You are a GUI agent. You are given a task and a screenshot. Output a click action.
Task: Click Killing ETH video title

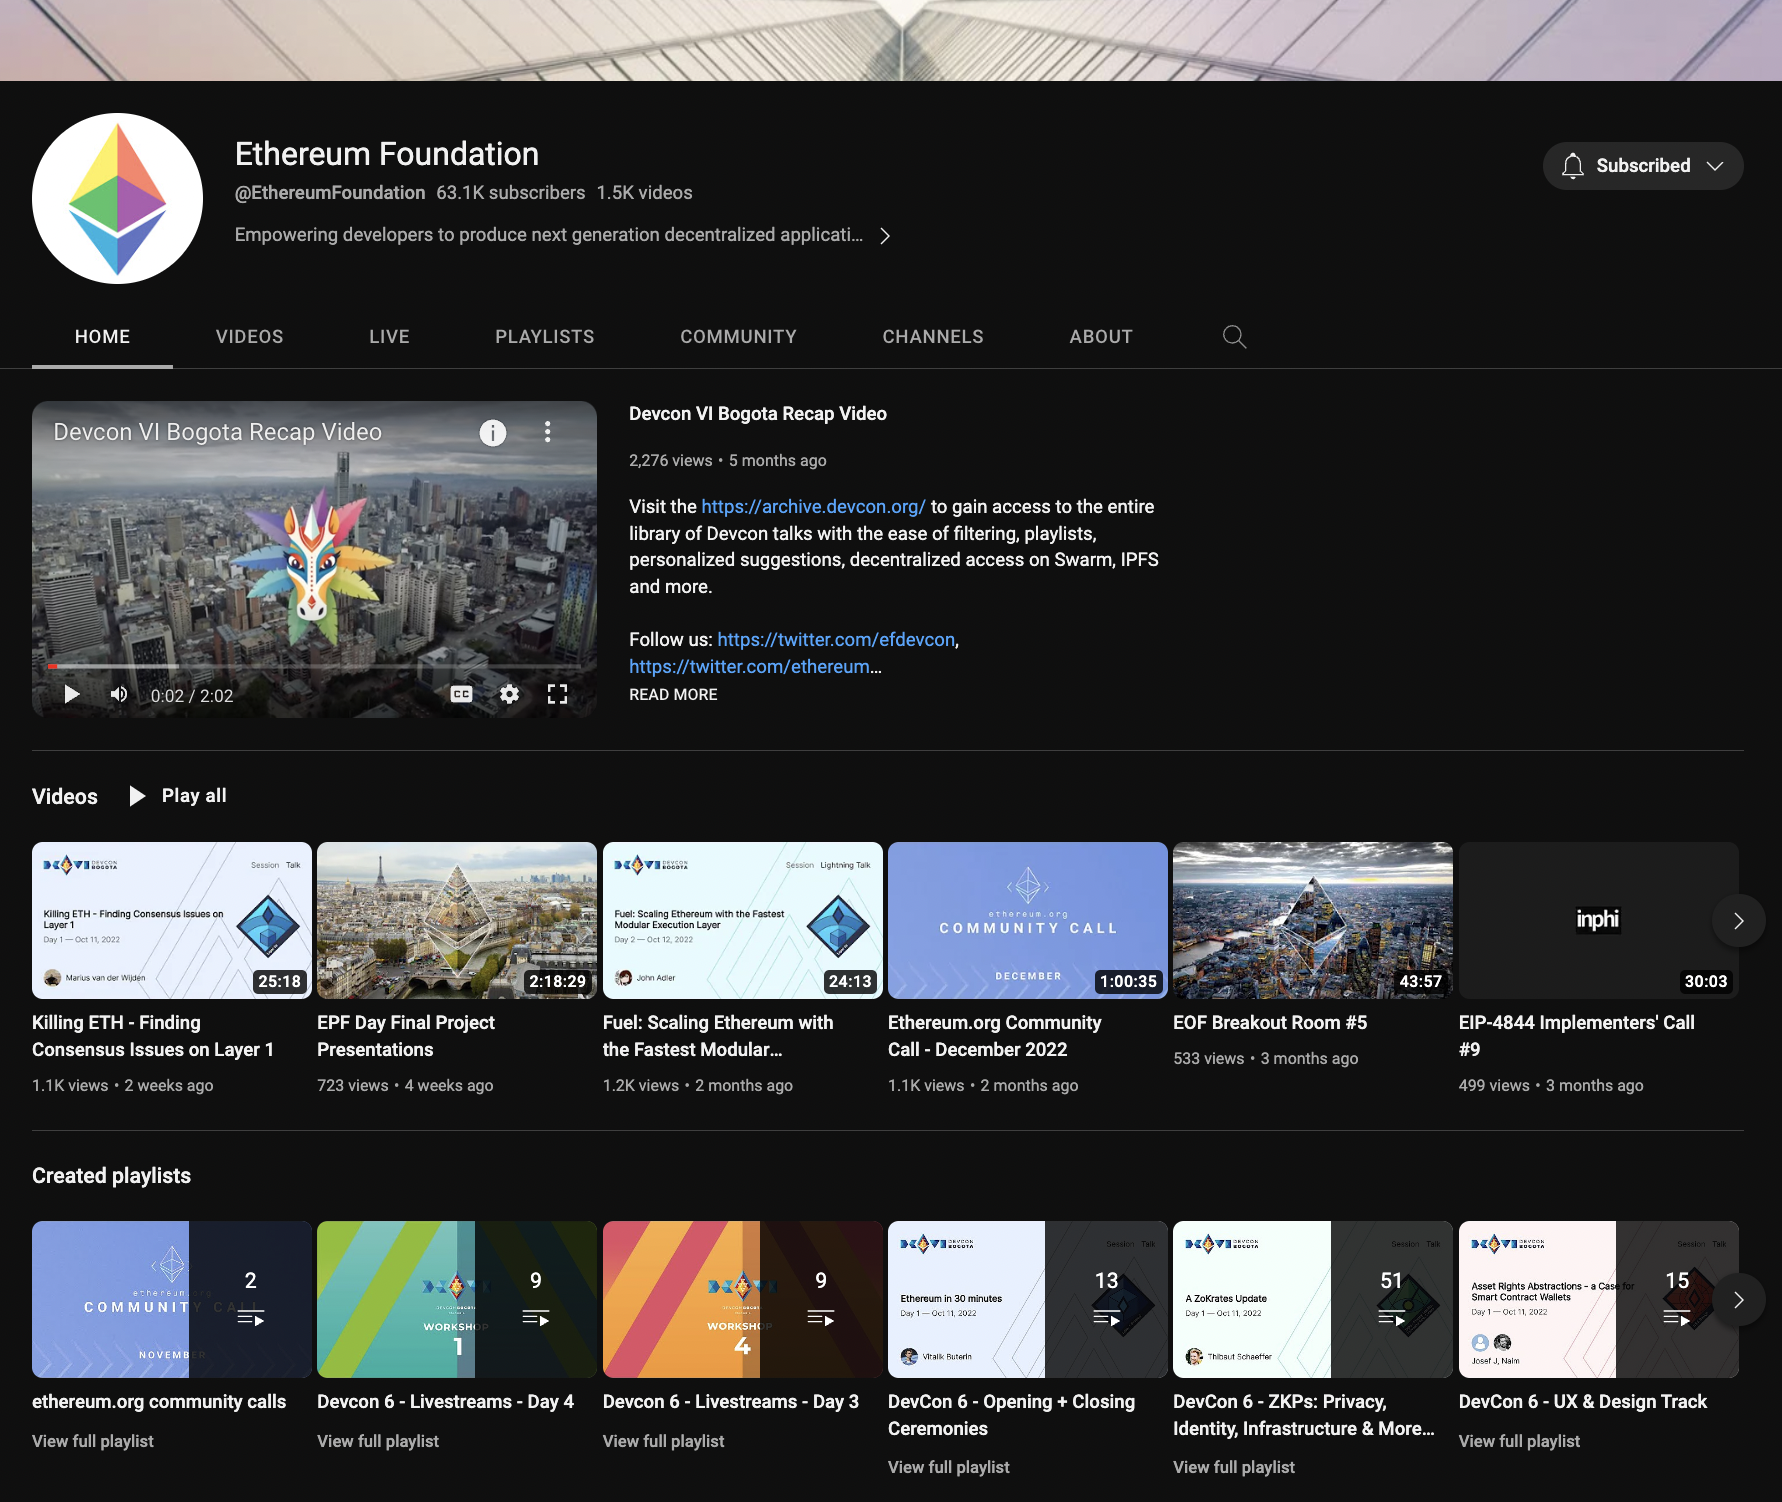click(153, 1036)
